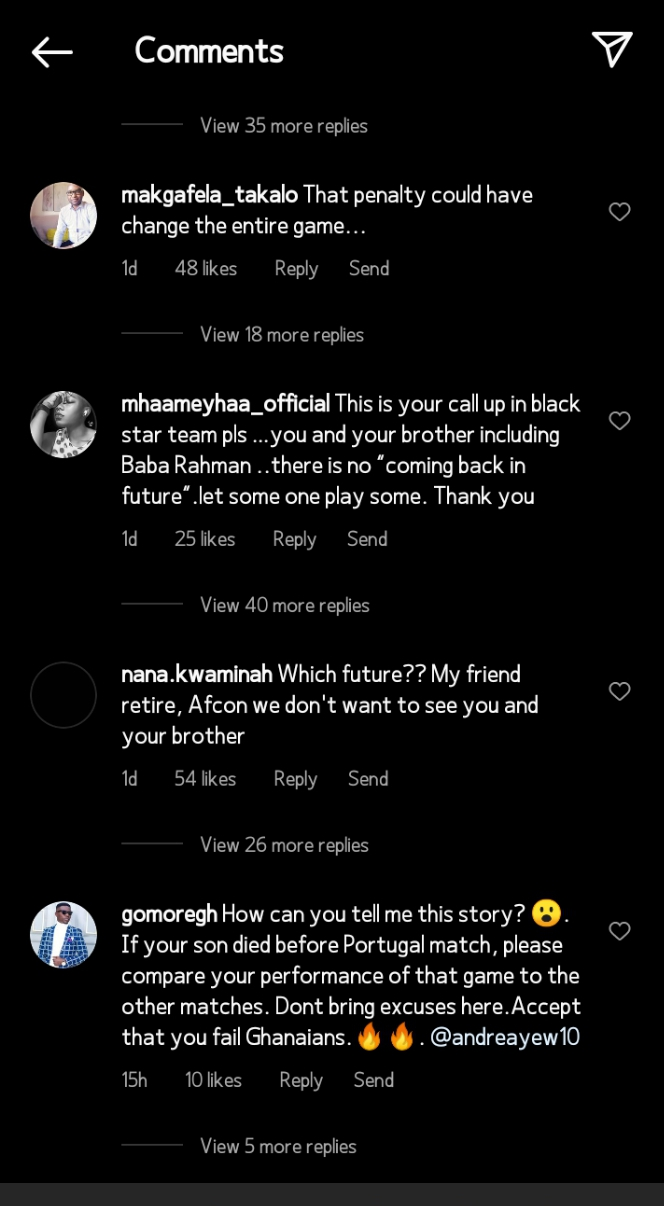Reply to nana.kwaminah's comment
Image resolution: width=664 pixels, height=1206 pixels.
coord(295,779)
